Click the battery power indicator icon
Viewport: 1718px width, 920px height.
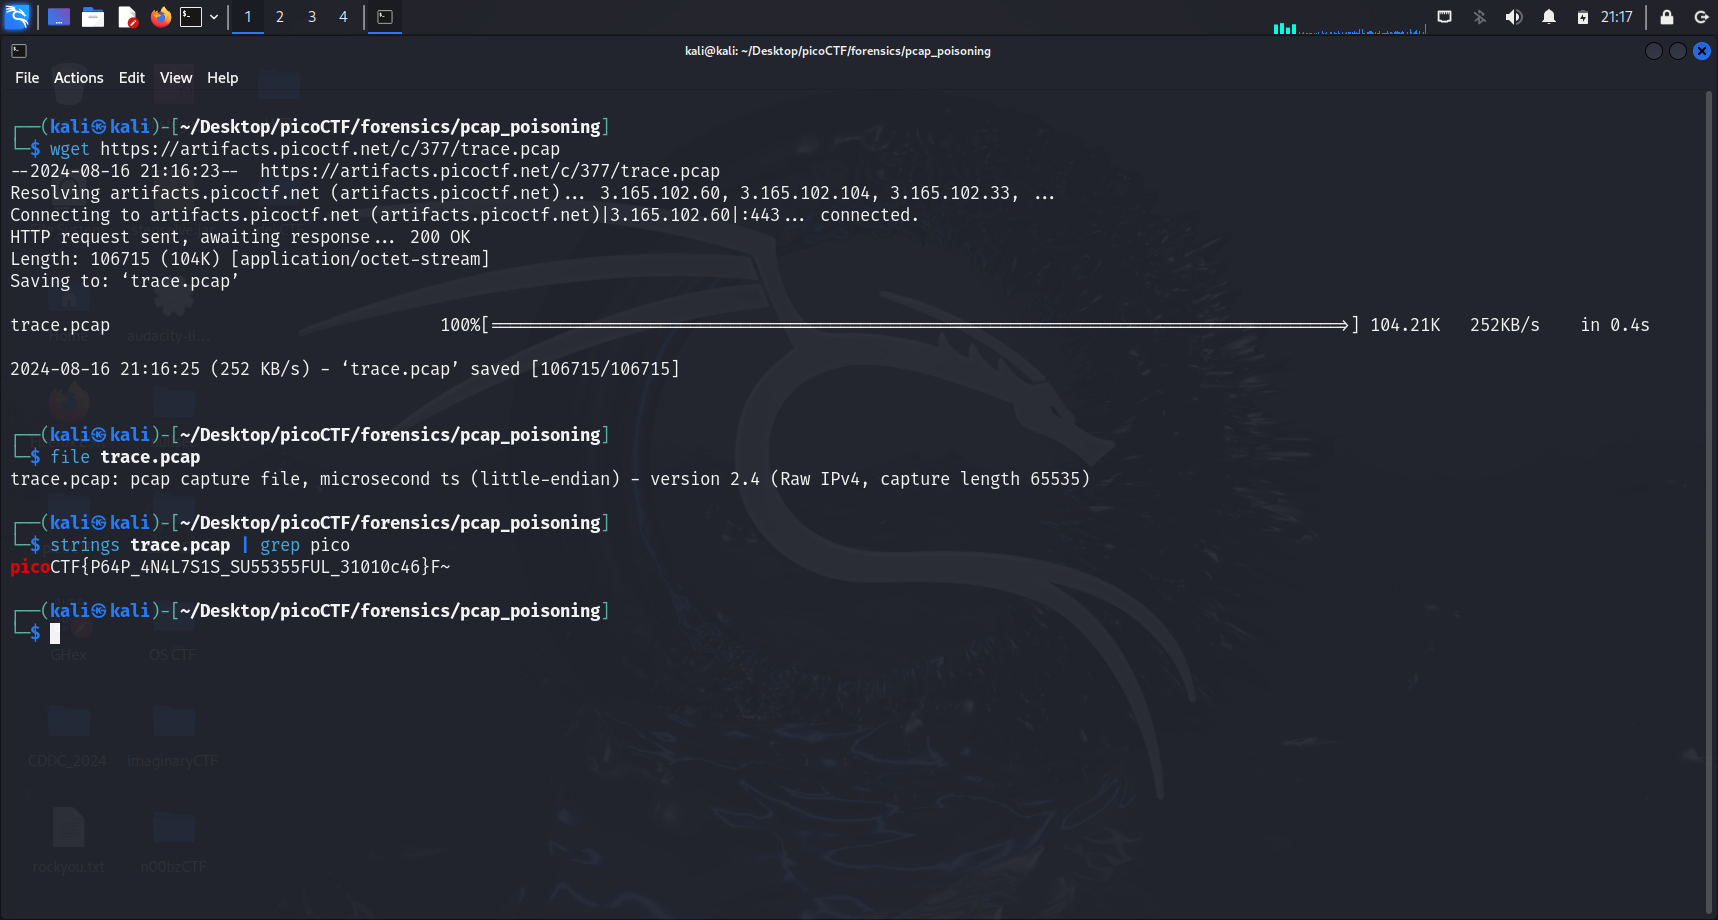pyautogui.click(x=1582, y=17)
